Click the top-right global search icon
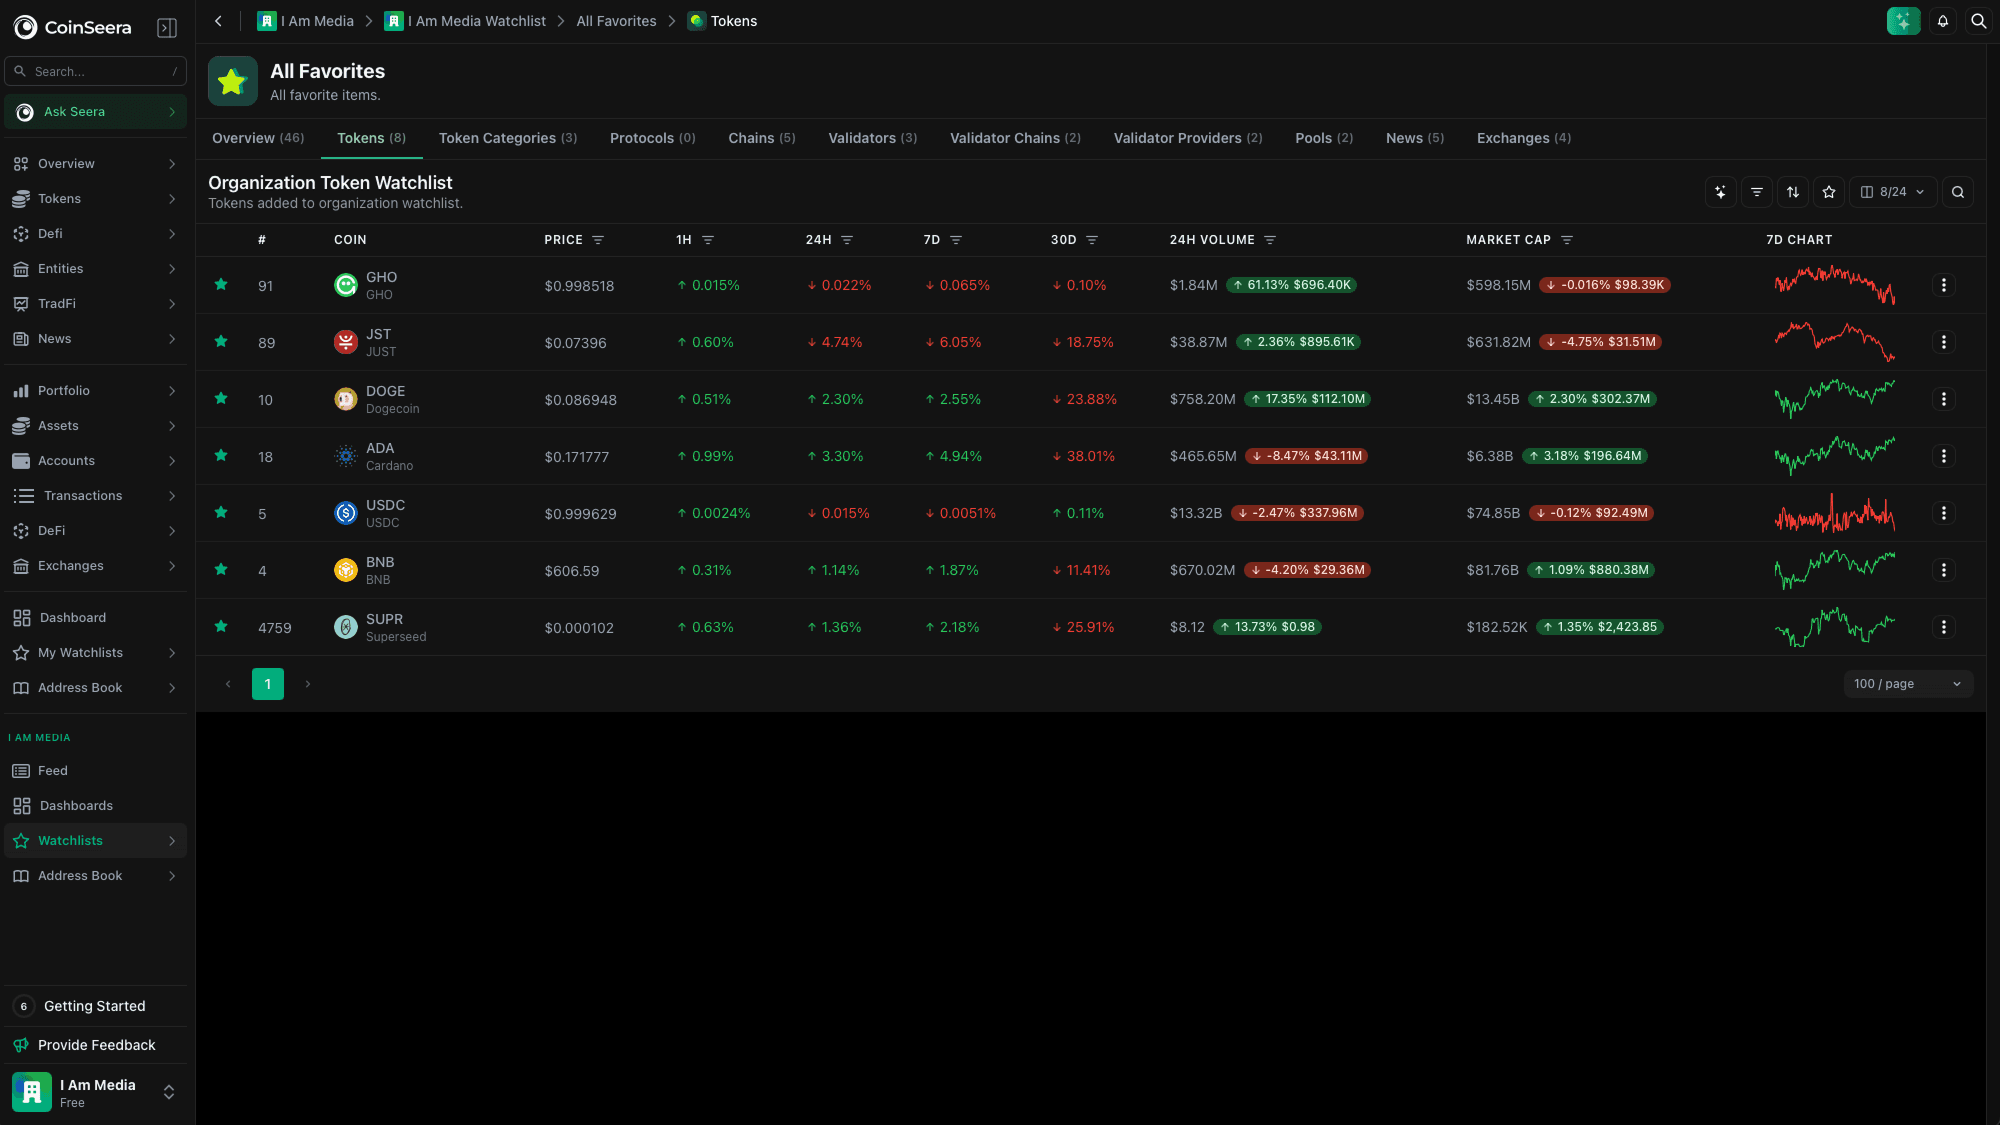The image size is (2000, 1125). [1978, 21]
